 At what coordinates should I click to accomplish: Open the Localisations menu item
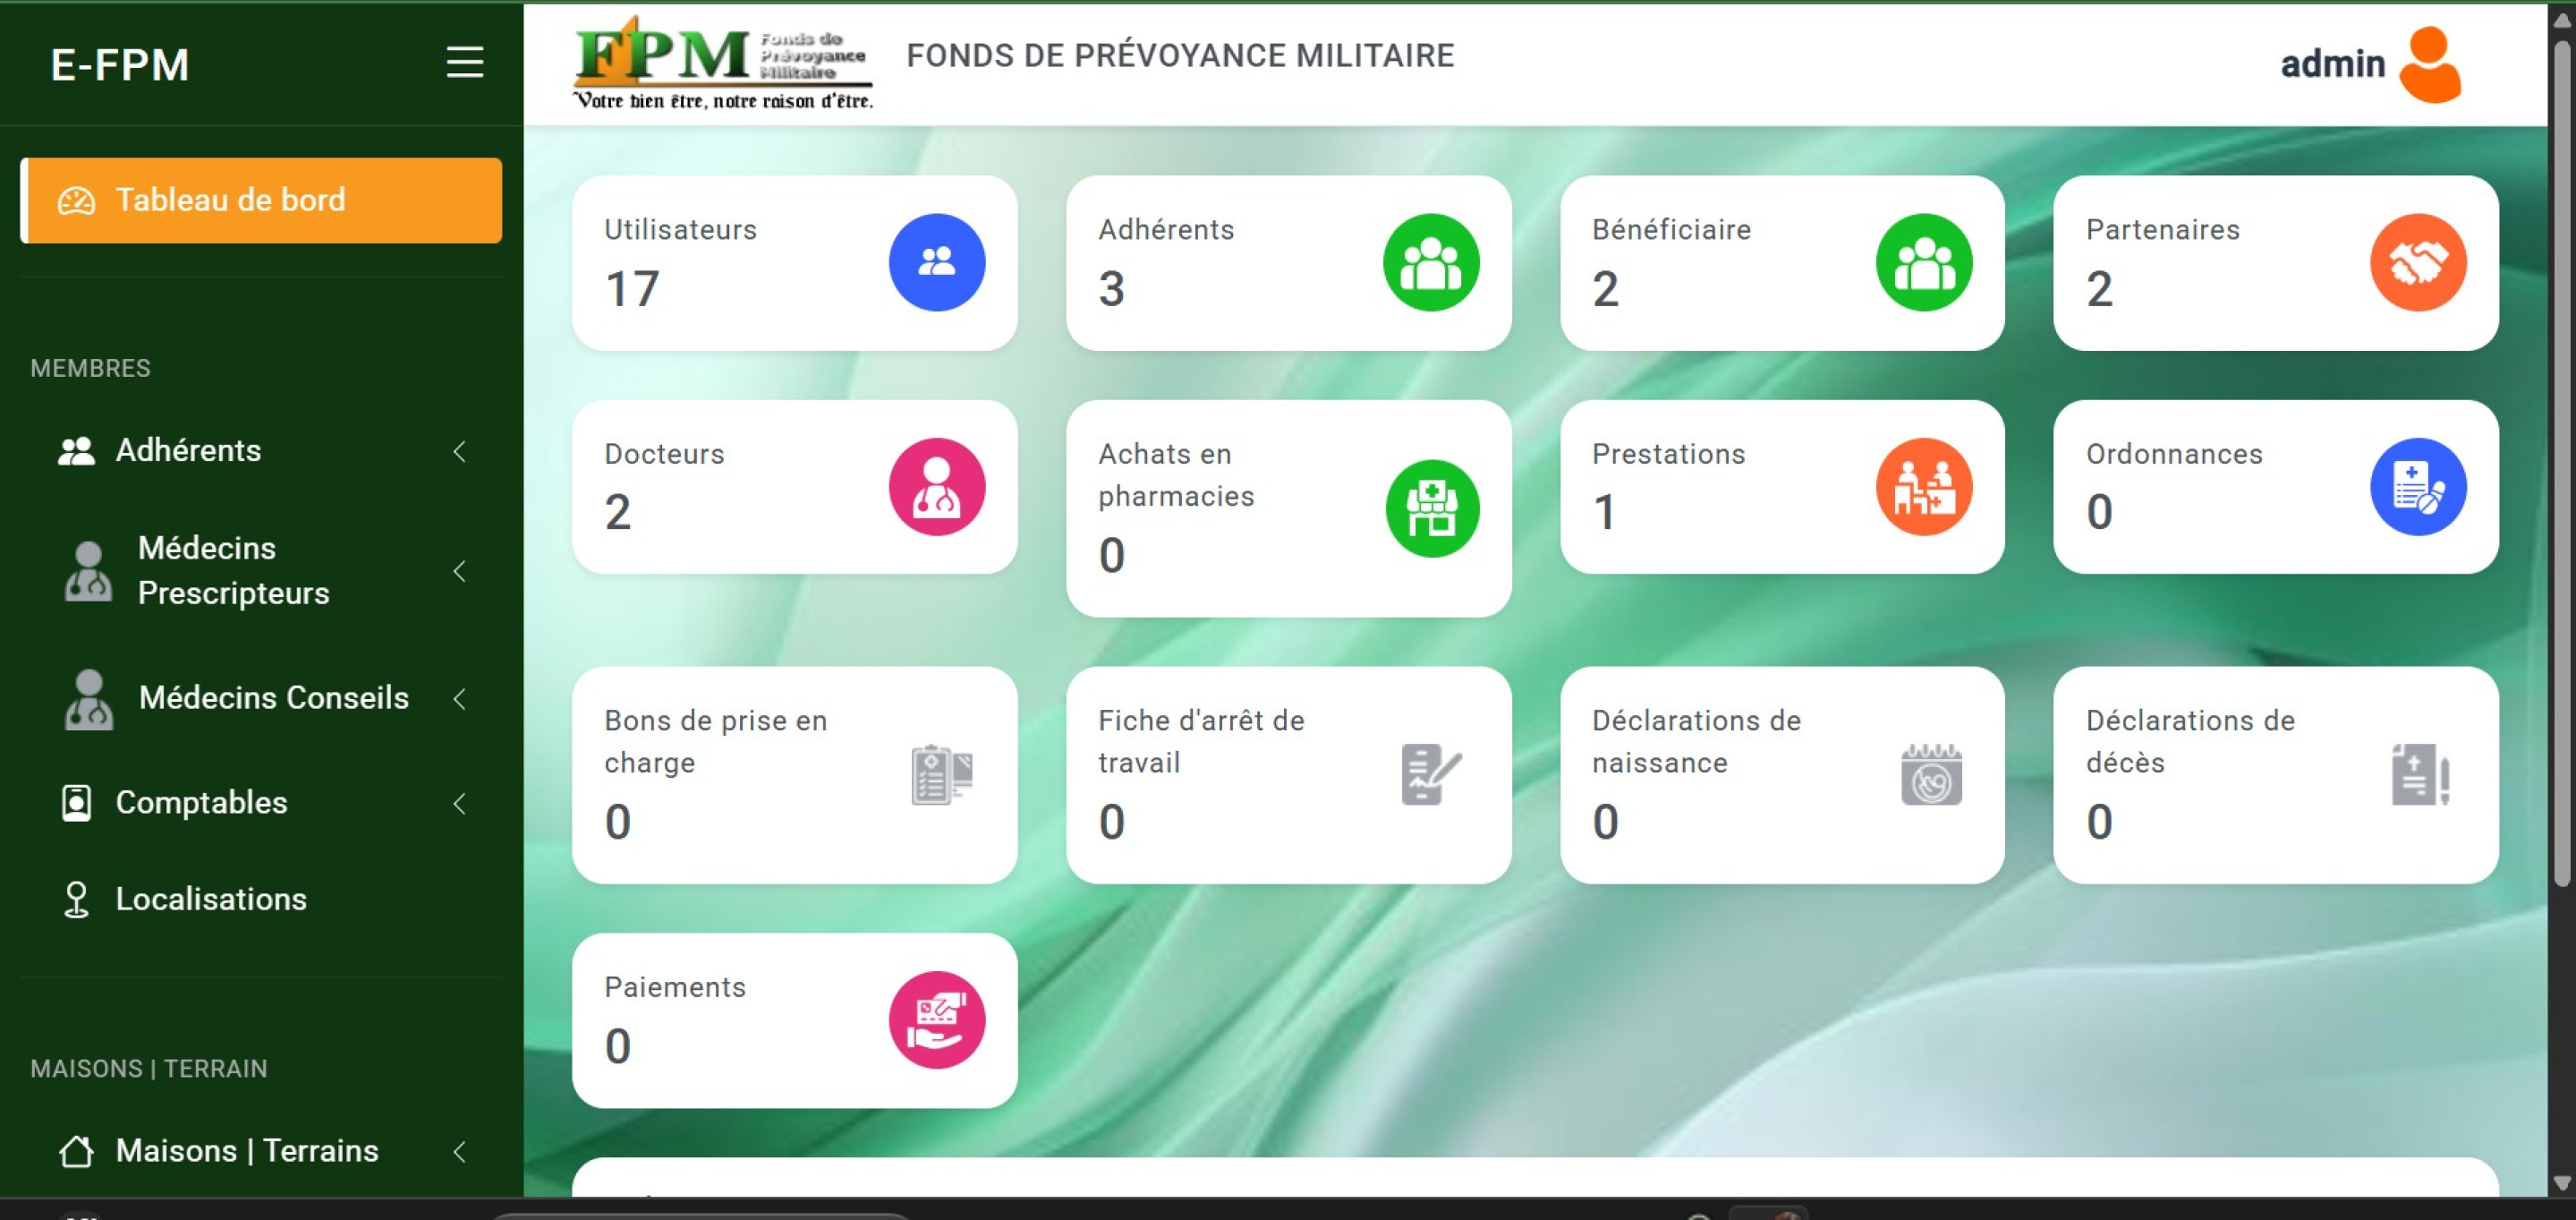coord(210,899)
